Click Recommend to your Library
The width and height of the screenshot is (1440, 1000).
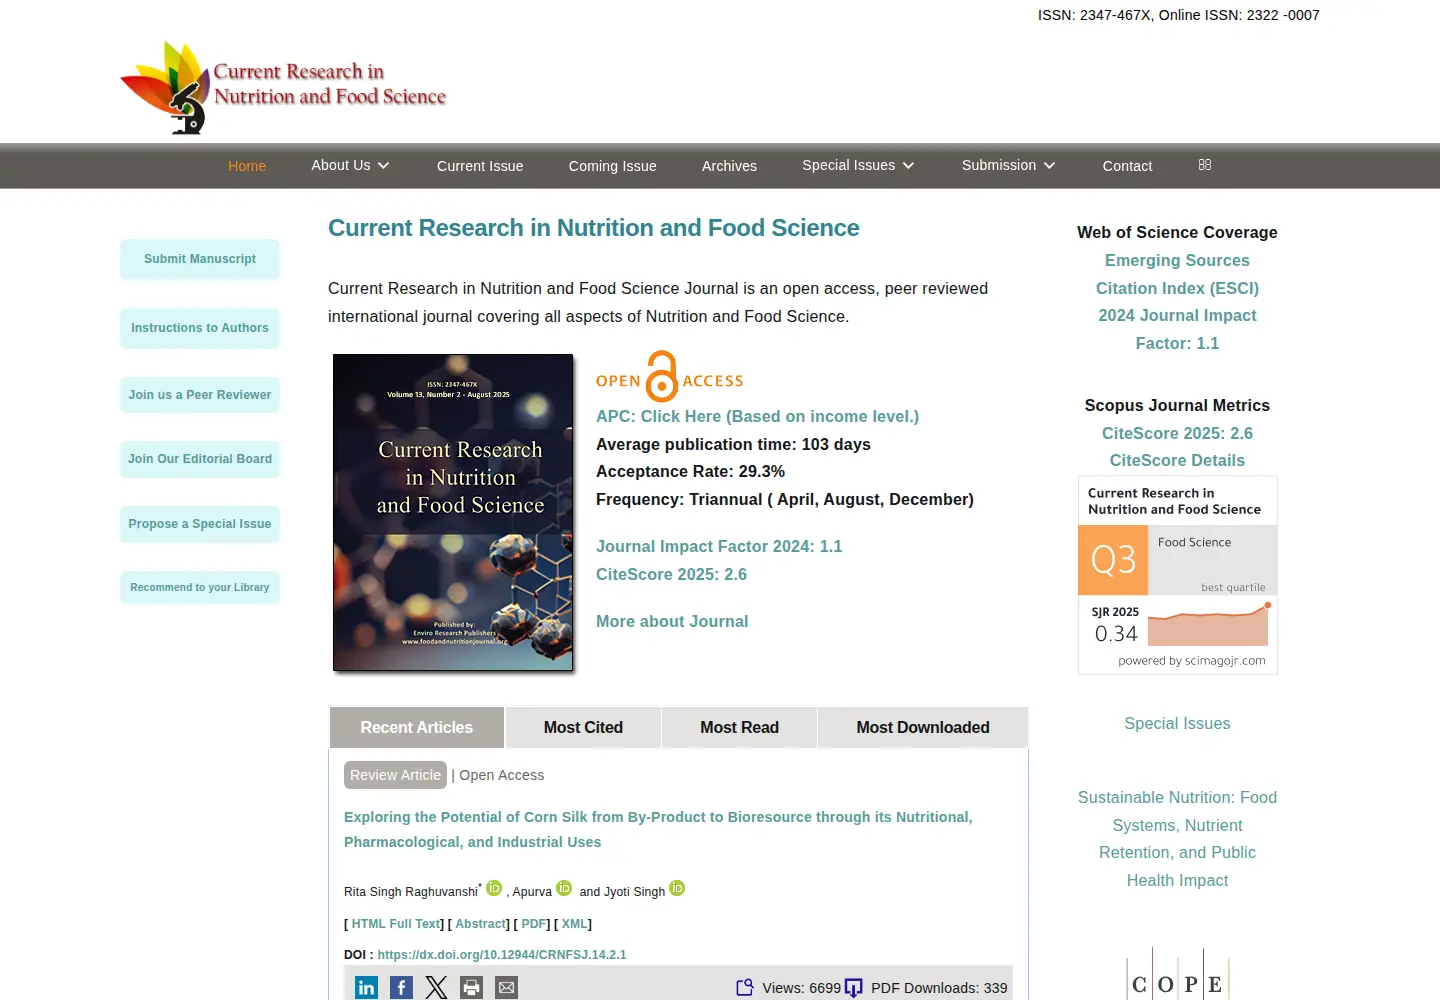click(200, 587)
